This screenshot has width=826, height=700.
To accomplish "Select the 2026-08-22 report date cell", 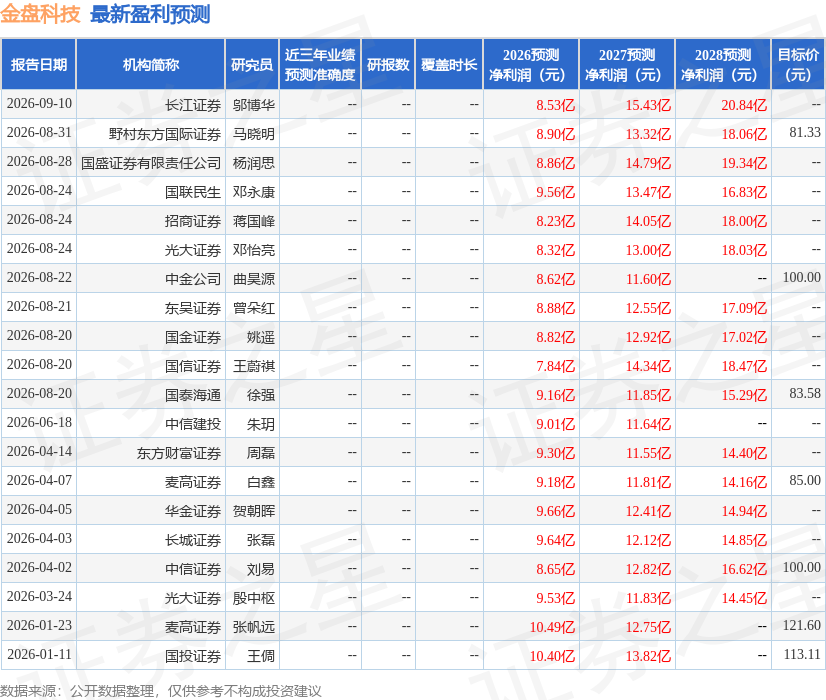I will [x=40, y=278].
